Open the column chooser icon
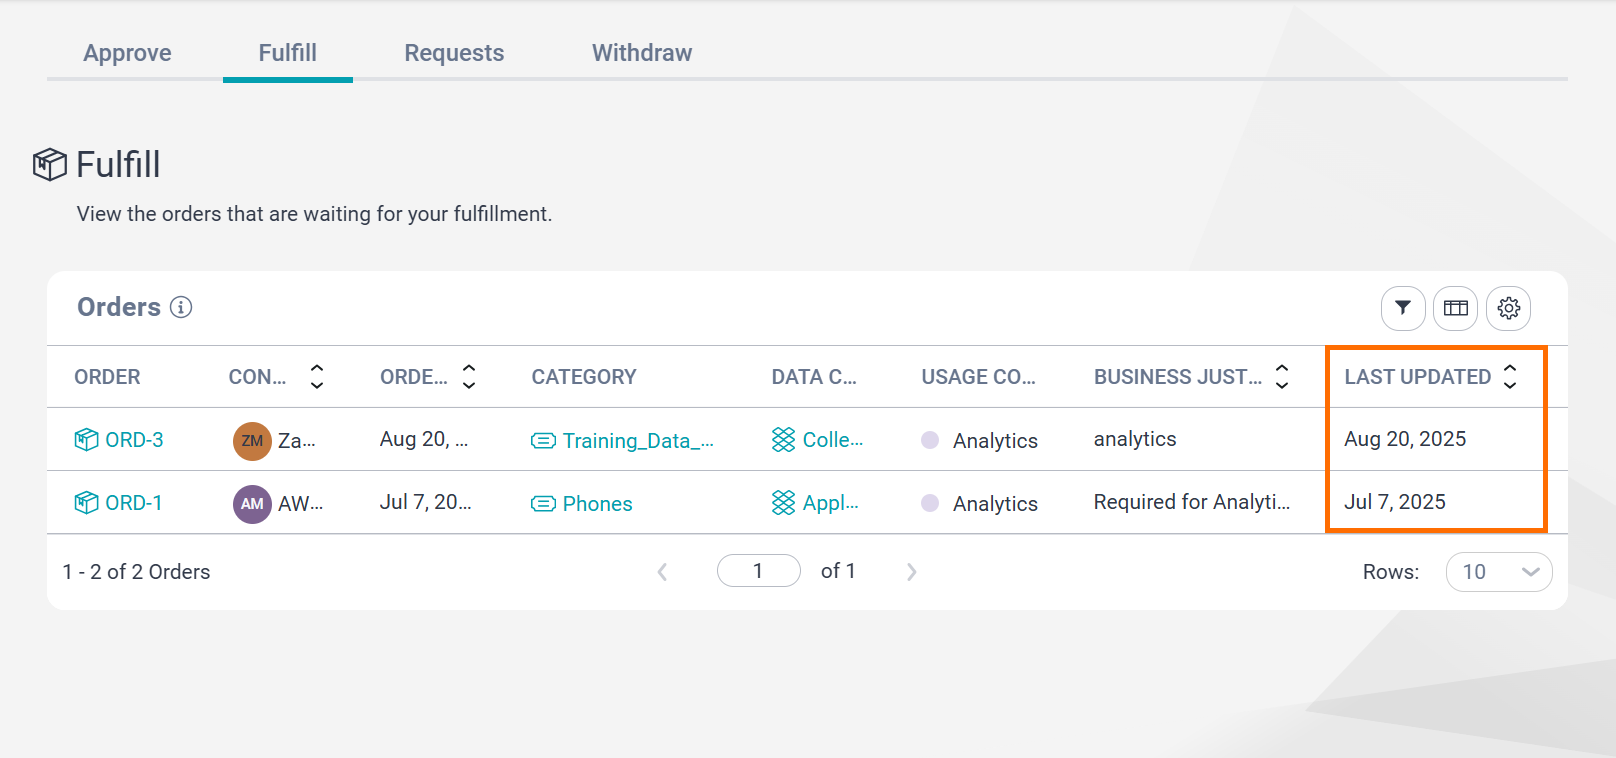The width and height of the screenshot is (1616, 758). (x=1456, y=308)
